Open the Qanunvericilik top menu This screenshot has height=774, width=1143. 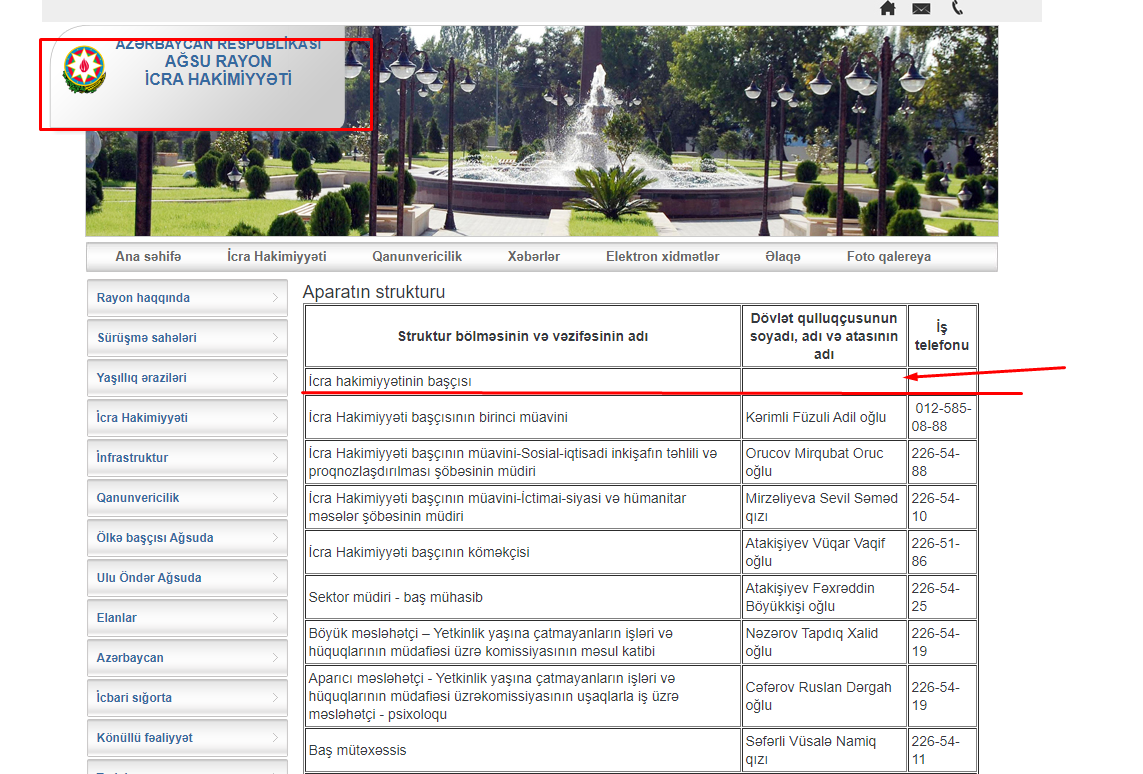click(417, 257)
